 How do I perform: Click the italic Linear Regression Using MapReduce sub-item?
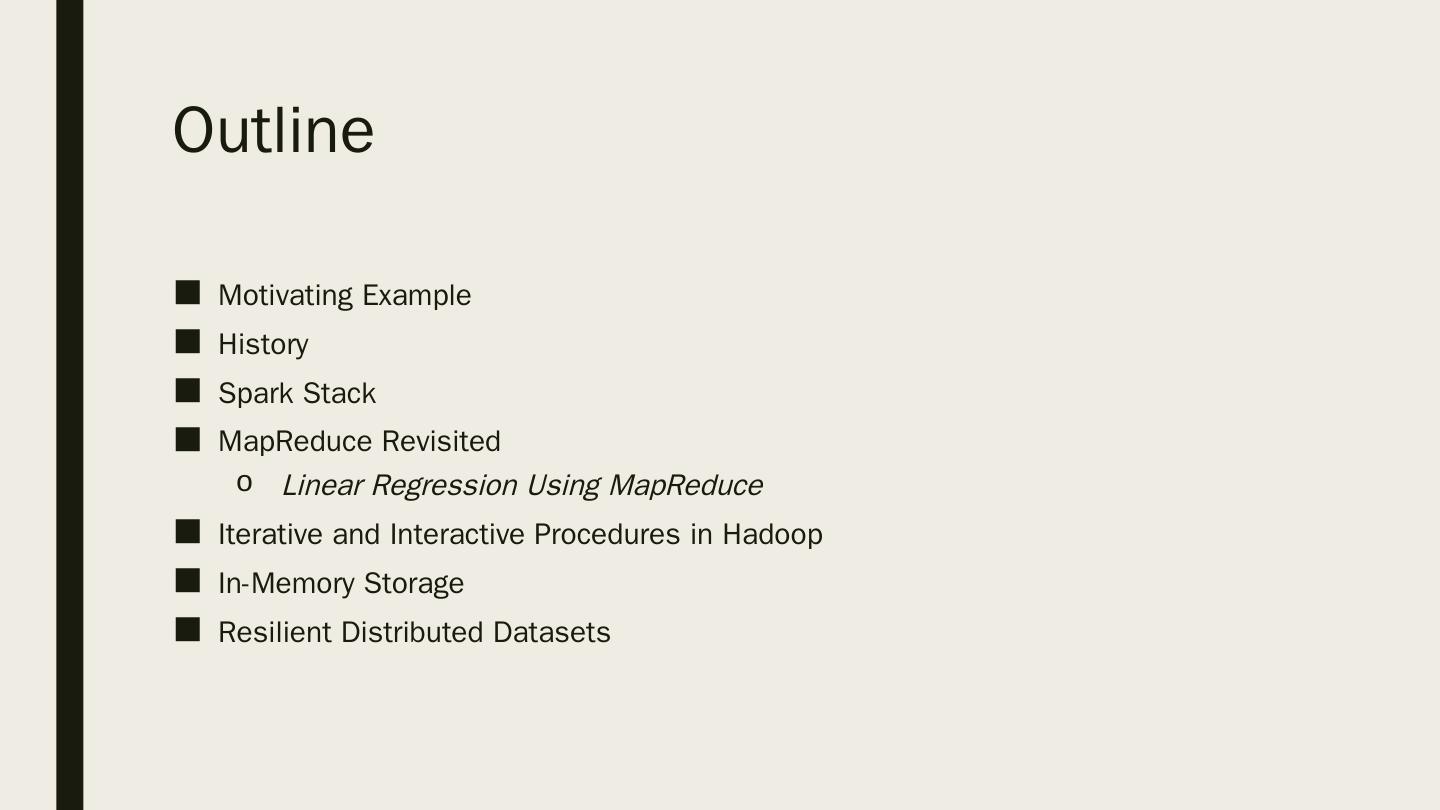pyautogui.click(x=521, y=485)
